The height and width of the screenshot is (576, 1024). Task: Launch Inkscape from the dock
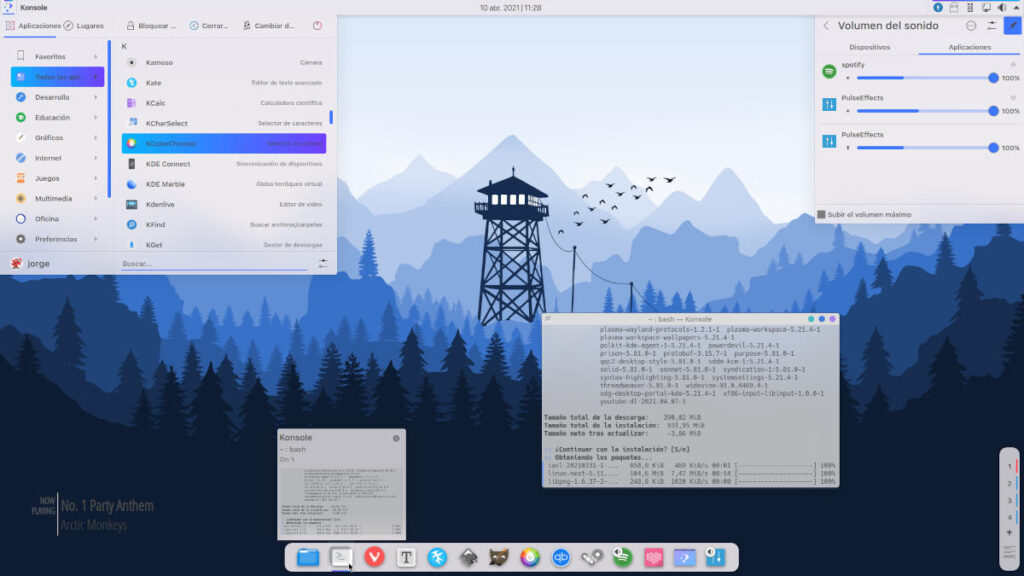469,558
